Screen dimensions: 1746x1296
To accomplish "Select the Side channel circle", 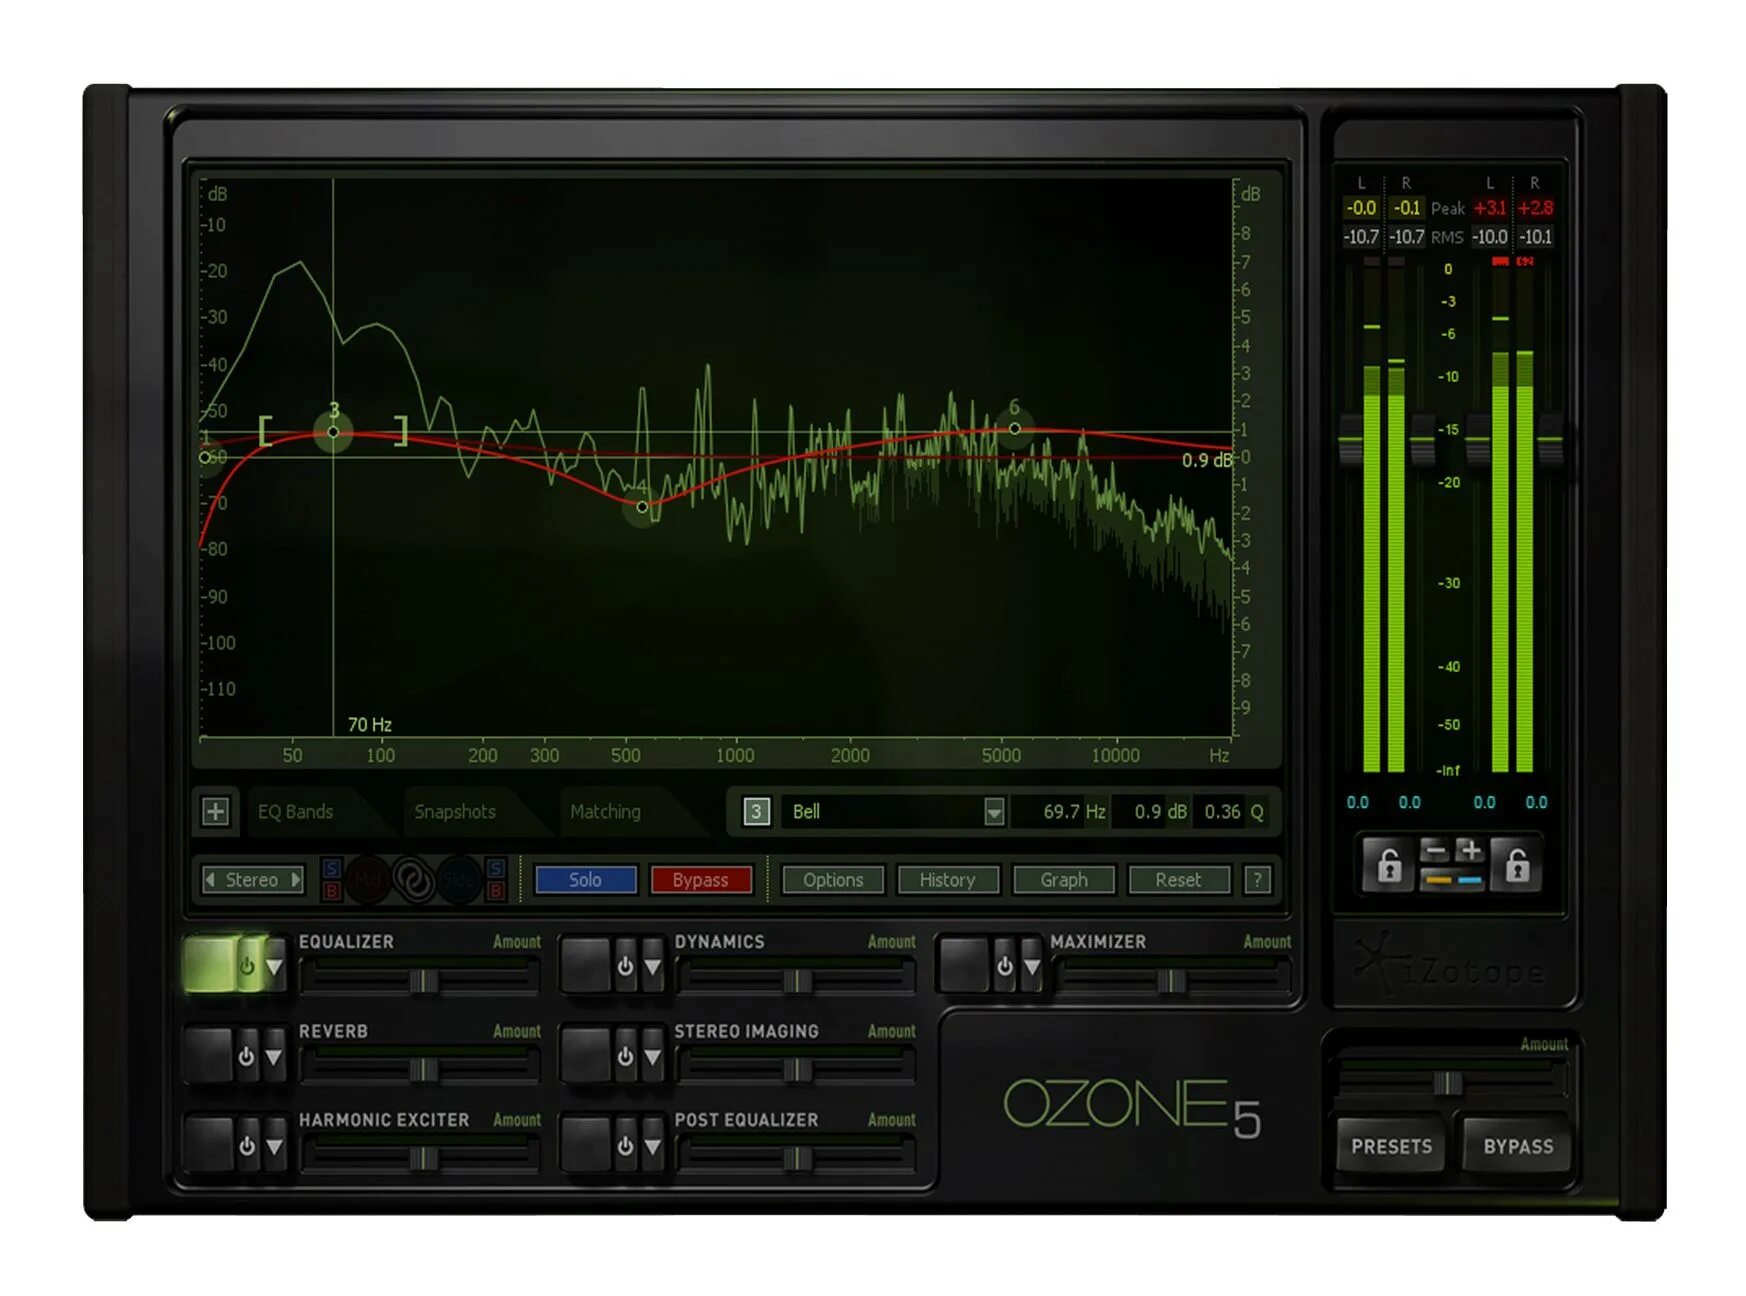I will click(459, 880).
